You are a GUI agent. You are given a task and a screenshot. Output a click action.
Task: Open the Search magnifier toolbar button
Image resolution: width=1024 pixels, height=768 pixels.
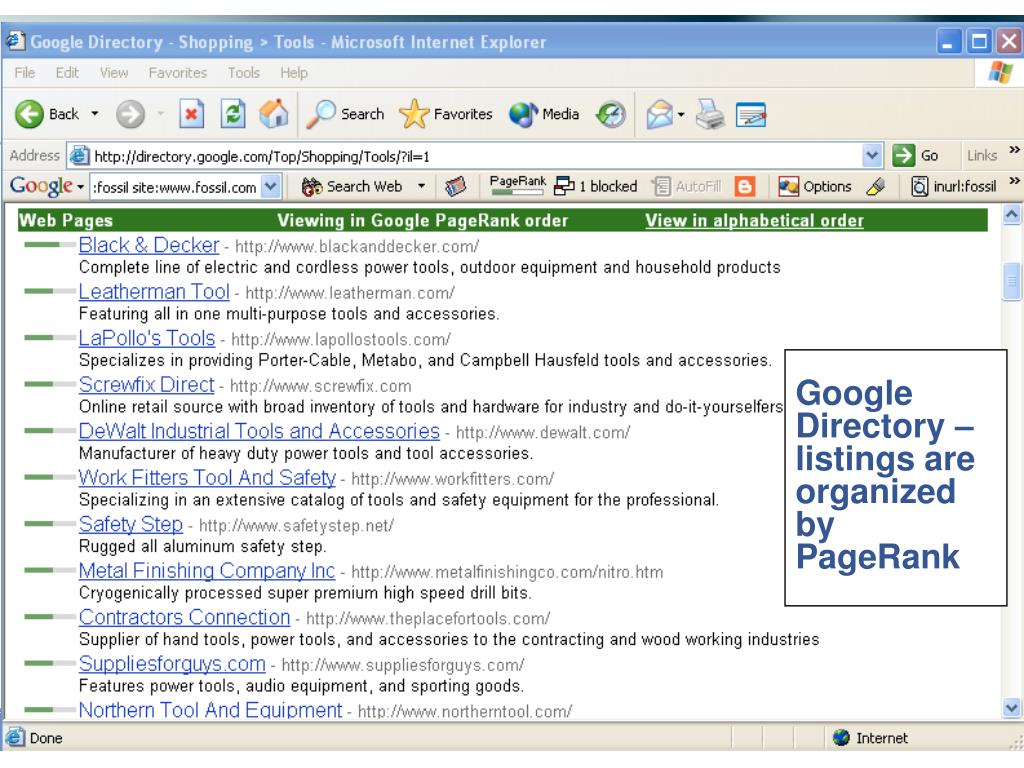pos(345,114)
